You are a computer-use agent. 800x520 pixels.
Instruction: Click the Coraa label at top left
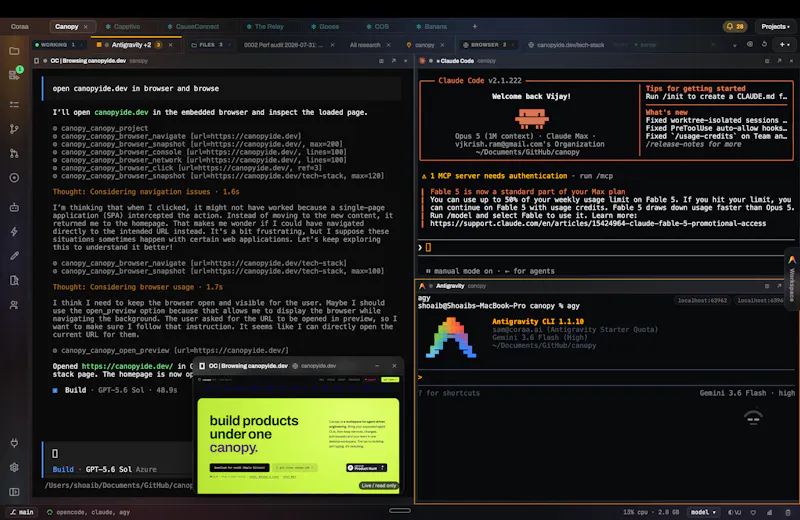point(20,27)
